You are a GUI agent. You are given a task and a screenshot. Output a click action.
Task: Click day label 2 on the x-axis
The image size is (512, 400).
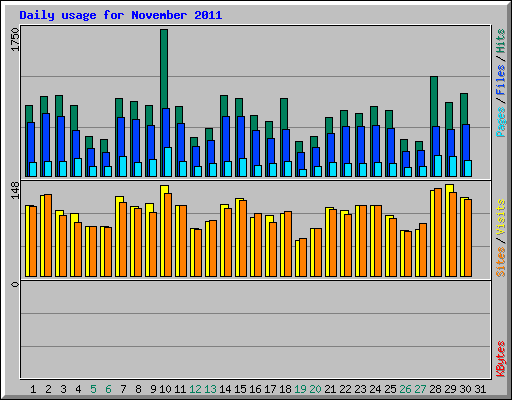point(48,389)
